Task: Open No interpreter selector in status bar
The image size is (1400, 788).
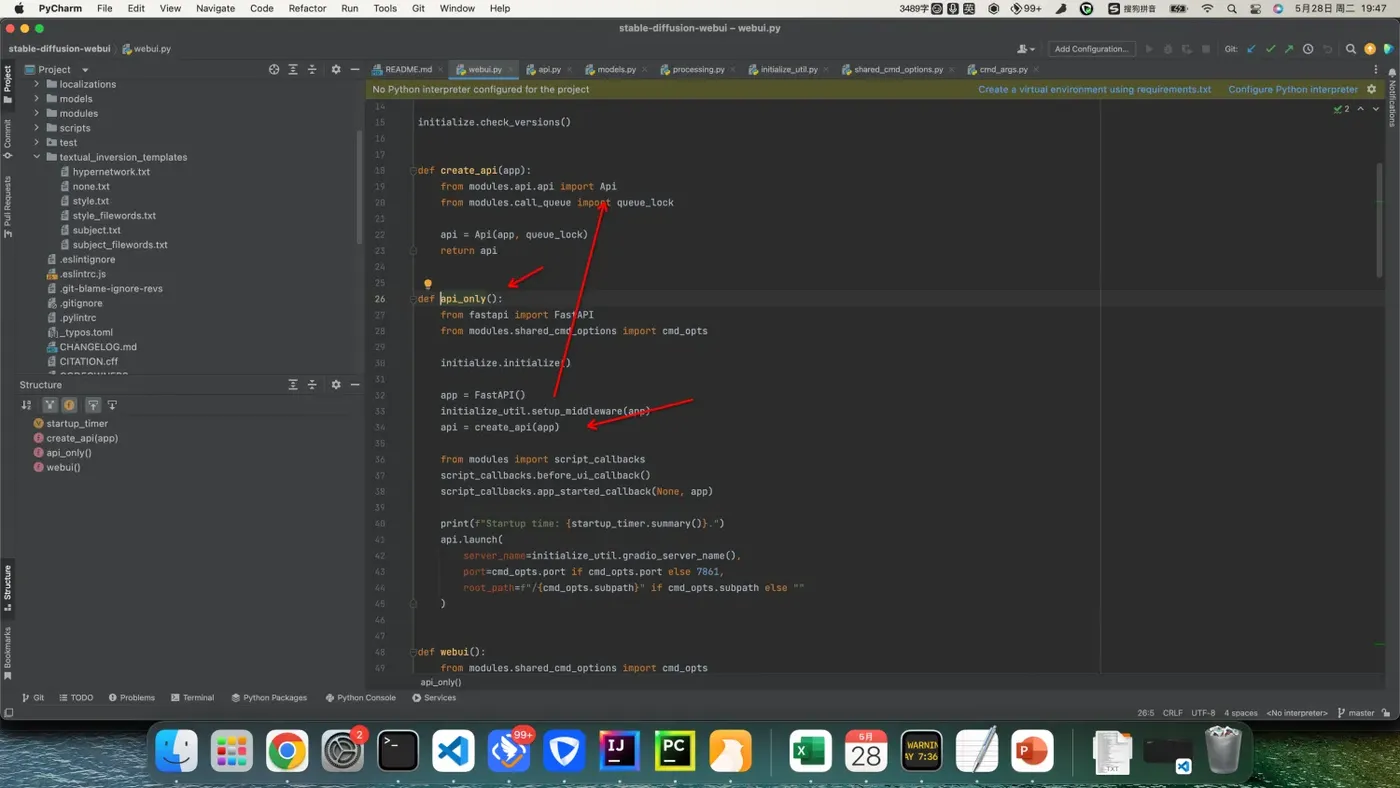Action: pyautogui.click(x=1297, y=713)
